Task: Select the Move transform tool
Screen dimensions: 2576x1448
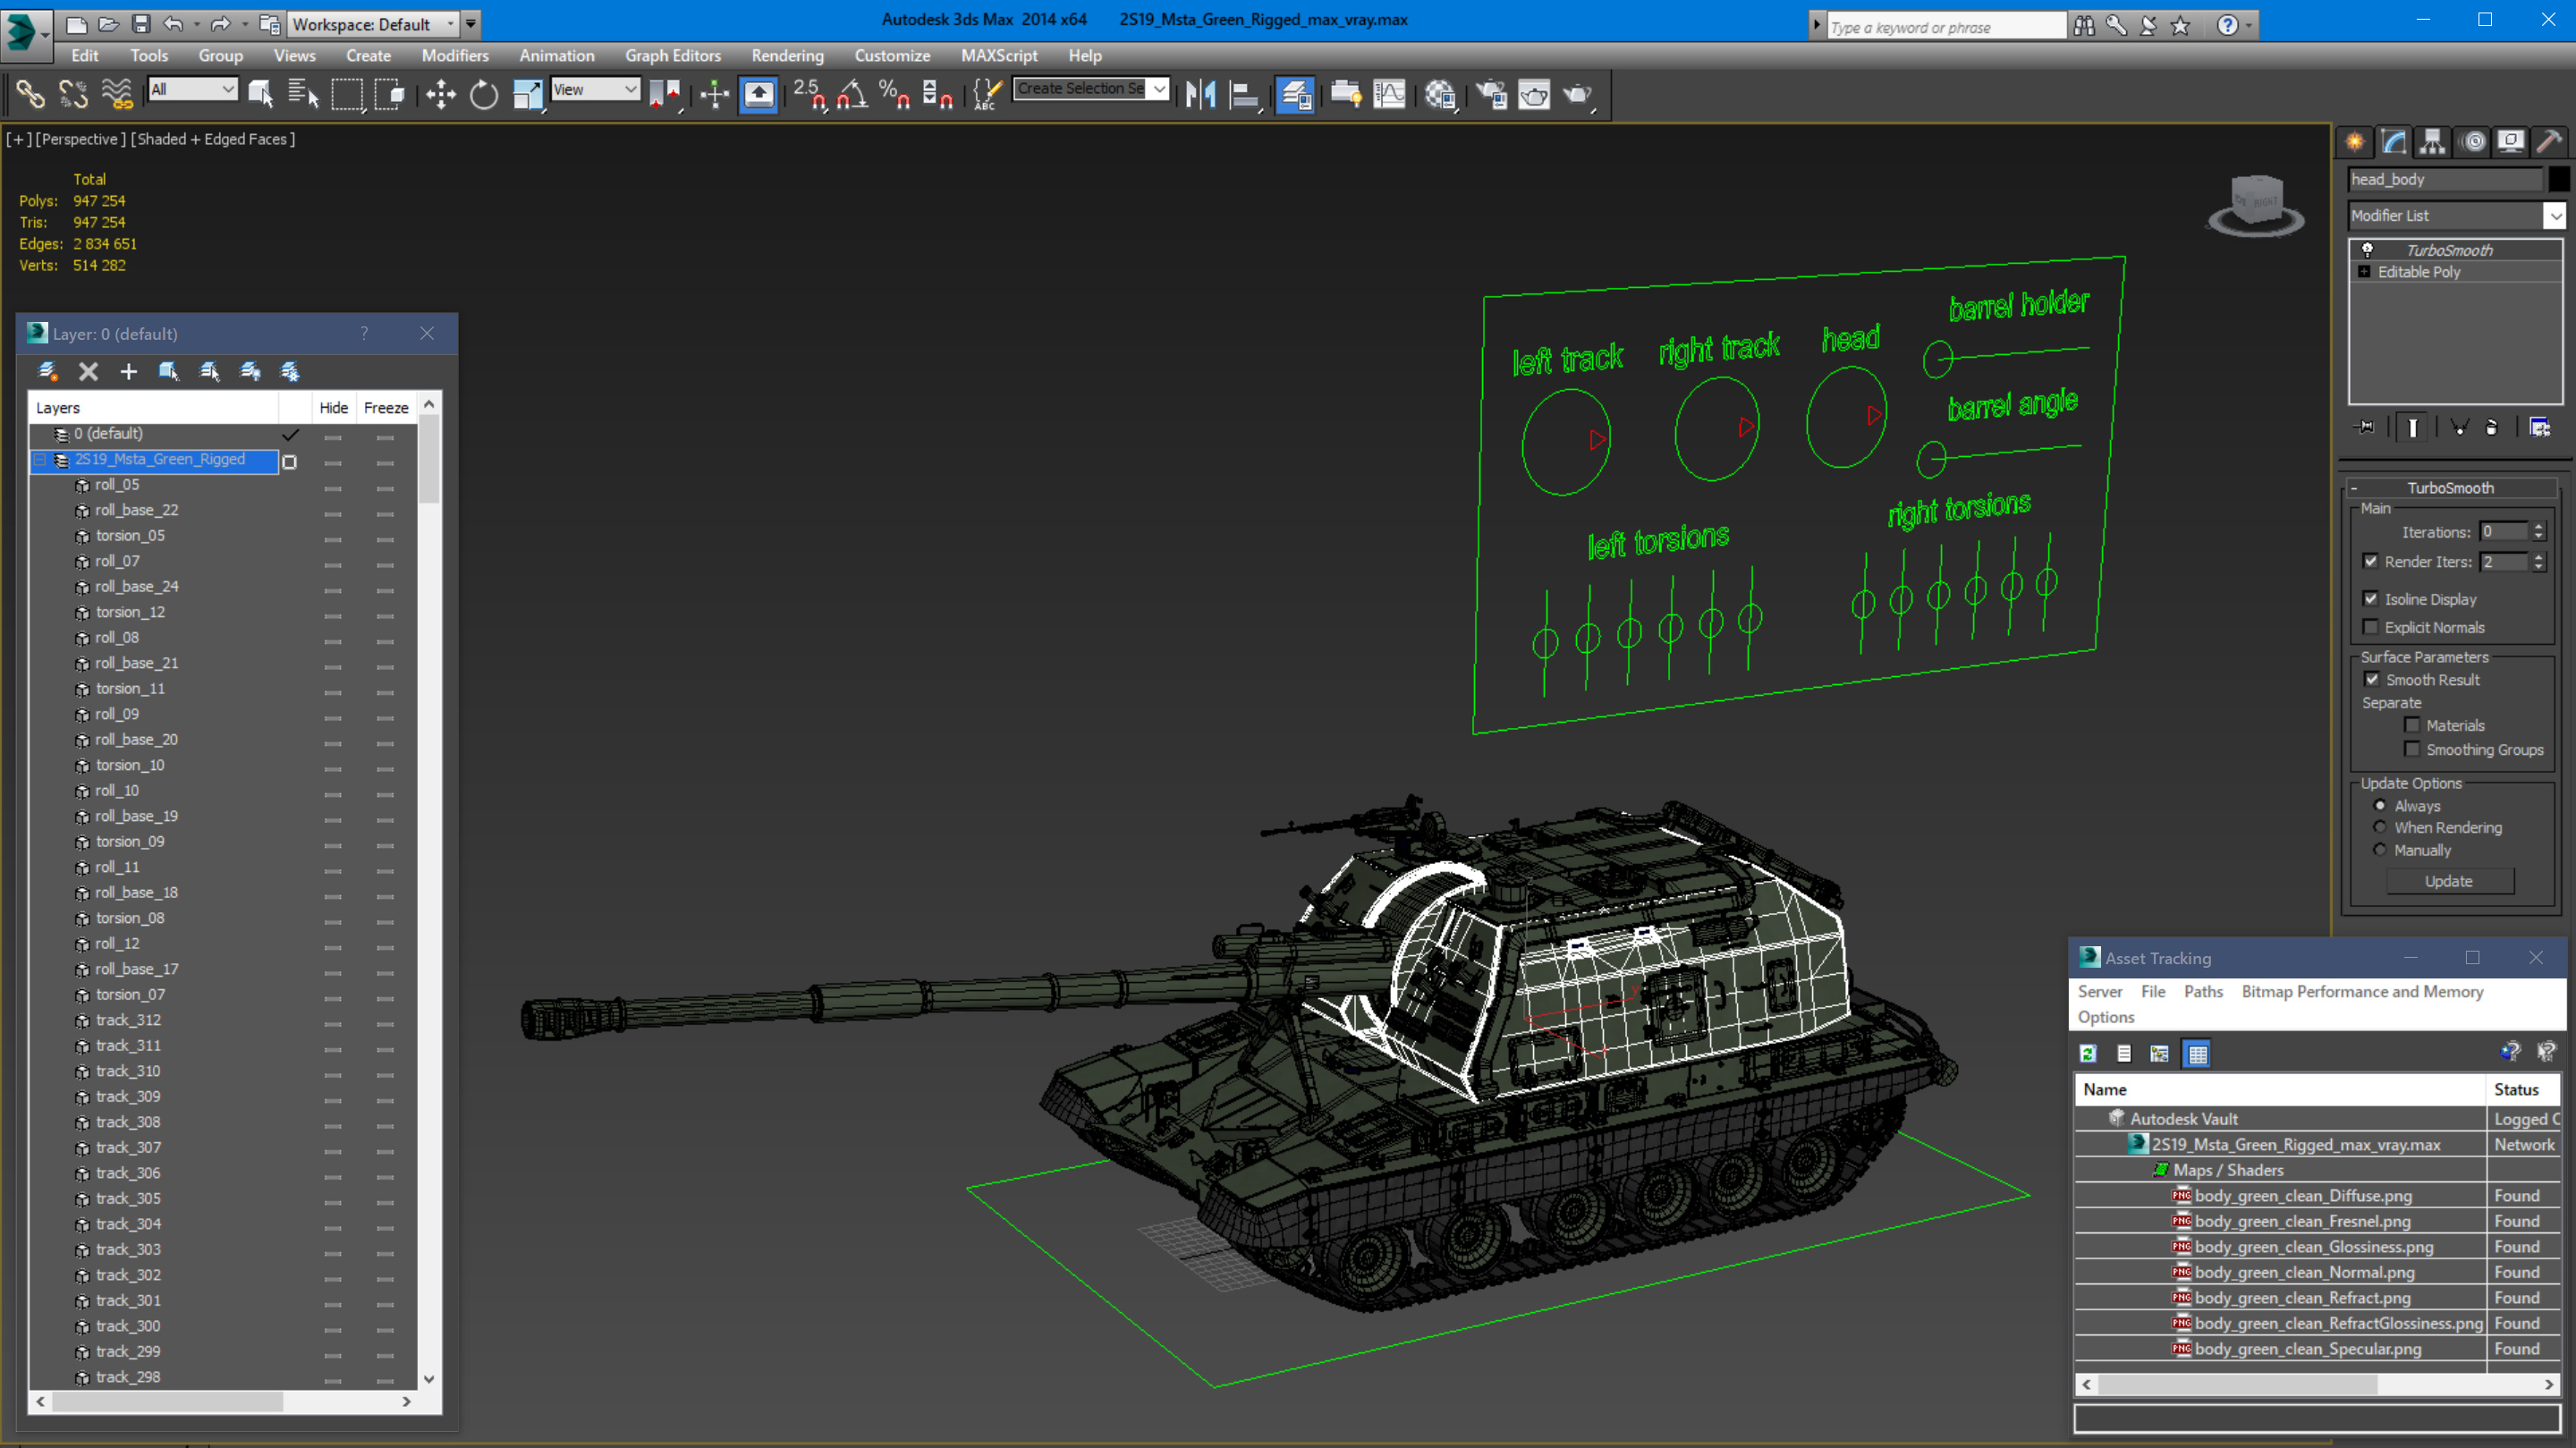Action: [440, 95]
